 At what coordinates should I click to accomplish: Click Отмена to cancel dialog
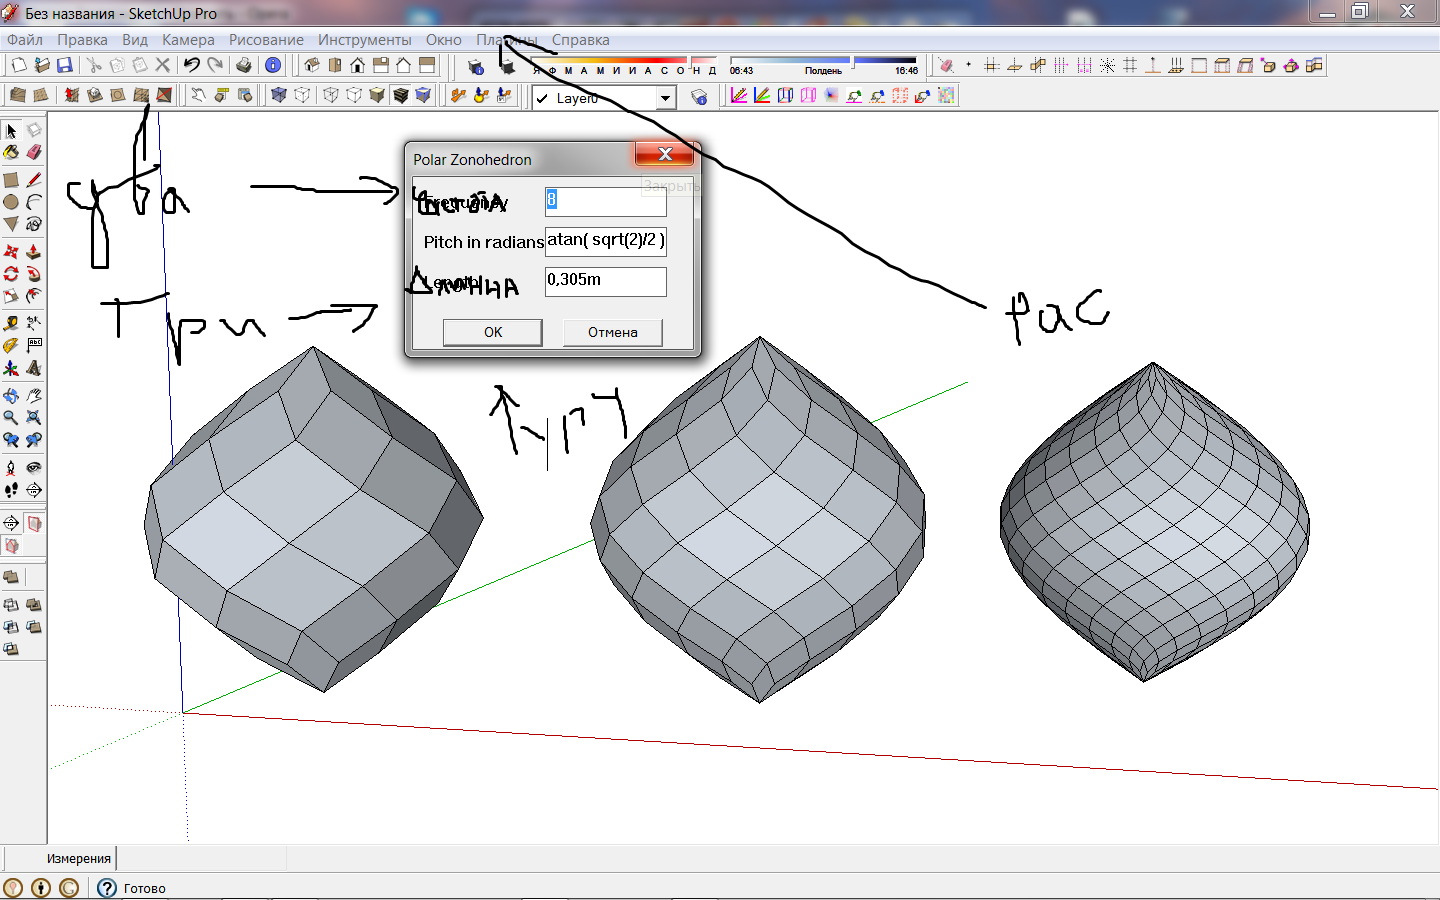pyautogui.click(x=612, y=332)
